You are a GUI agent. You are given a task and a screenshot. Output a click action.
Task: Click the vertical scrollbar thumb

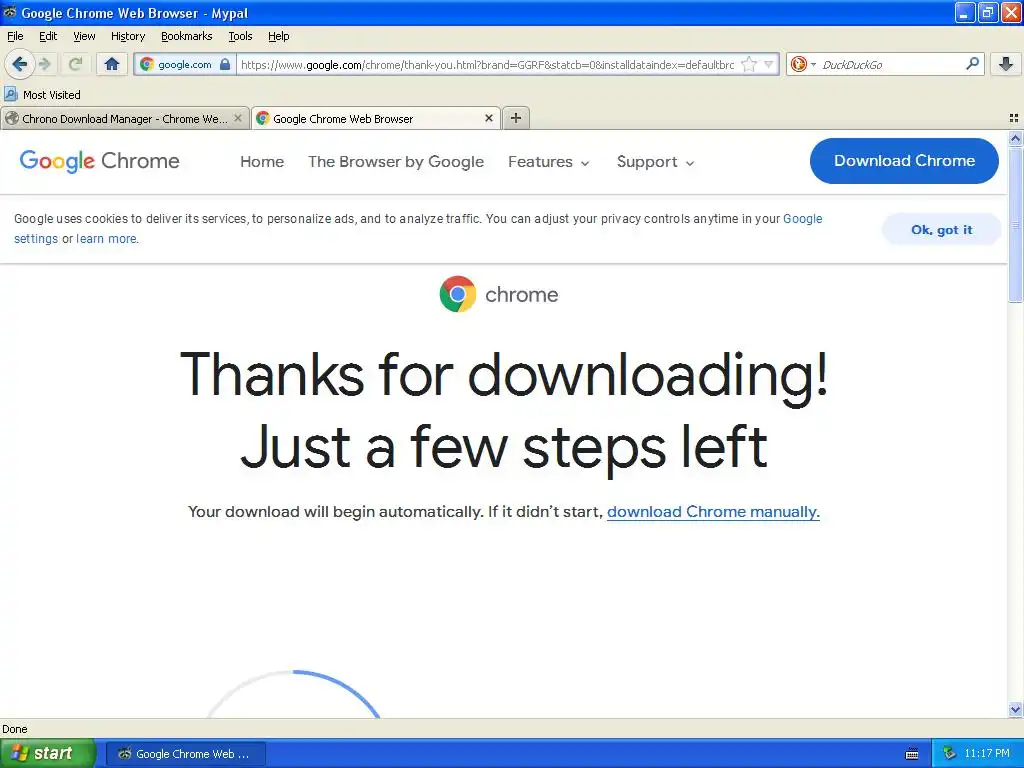[1015, 224]
